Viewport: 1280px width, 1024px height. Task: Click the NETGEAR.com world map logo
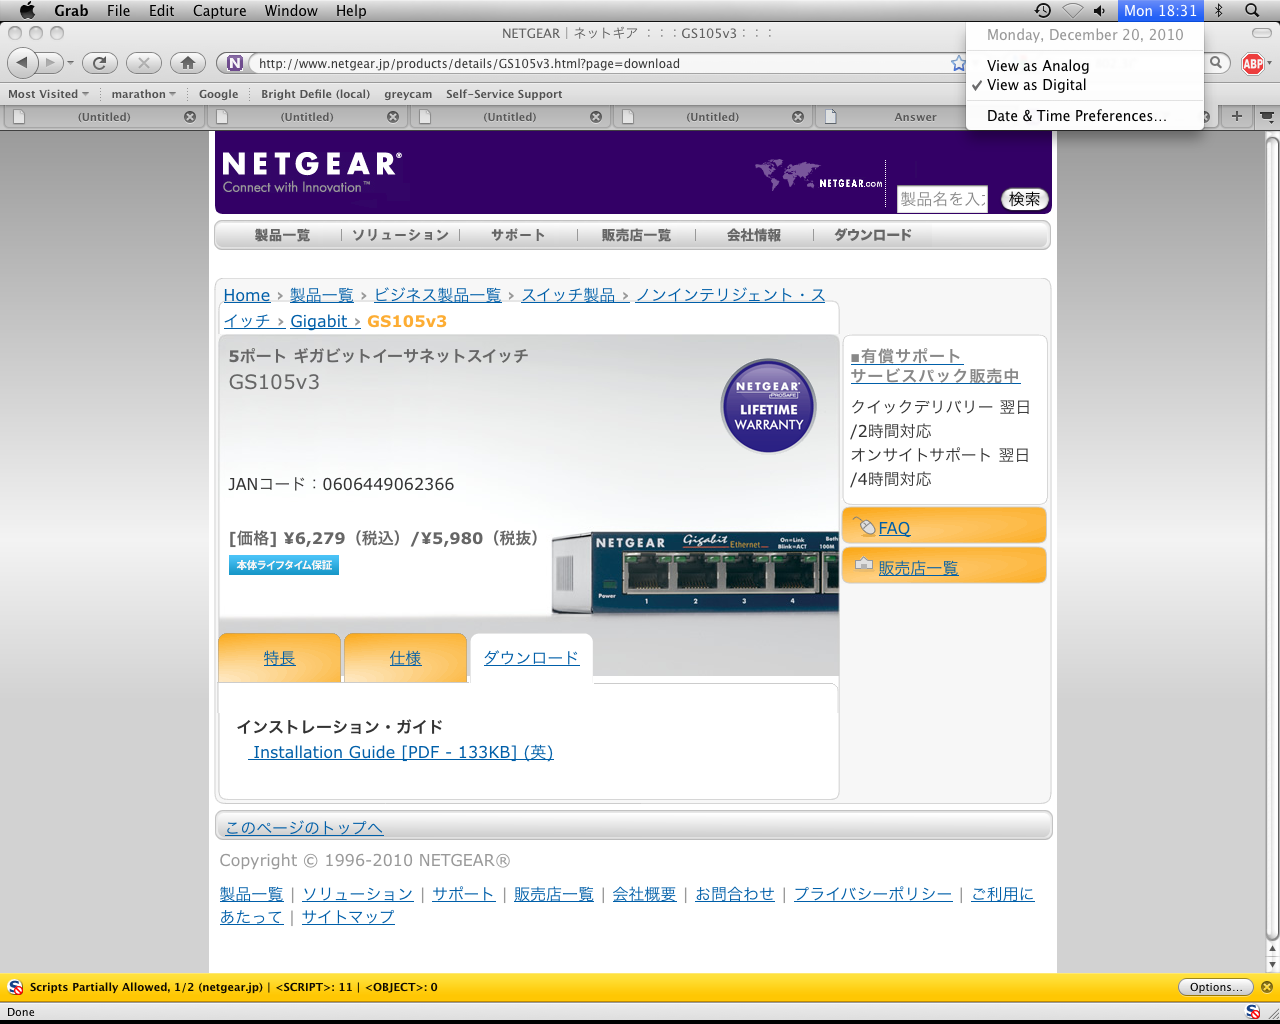[819, 175]
